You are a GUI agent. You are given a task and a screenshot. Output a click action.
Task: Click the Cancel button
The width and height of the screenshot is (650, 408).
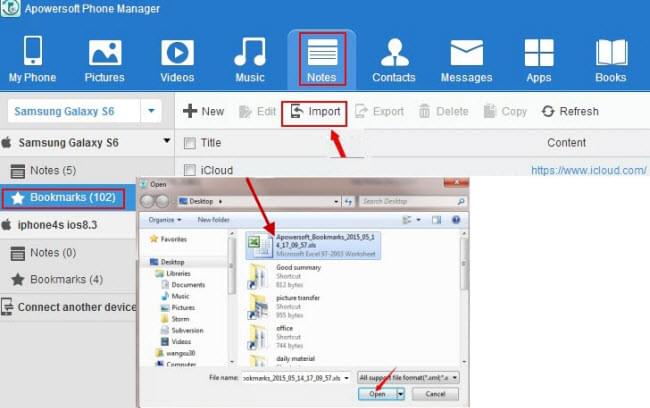tap(435, 394)
